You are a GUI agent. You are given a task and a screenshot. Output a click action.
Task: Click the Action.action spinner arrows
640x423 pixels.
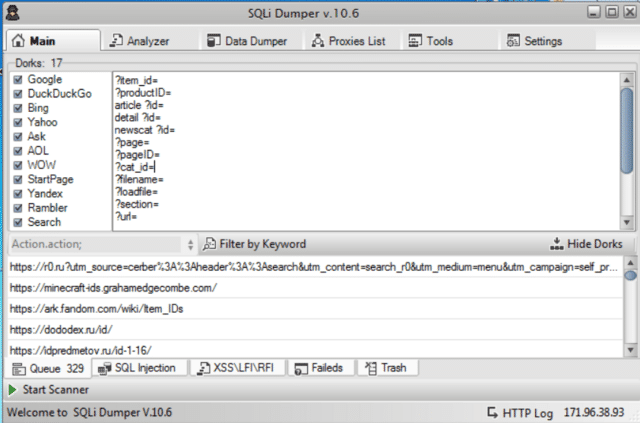190,245
